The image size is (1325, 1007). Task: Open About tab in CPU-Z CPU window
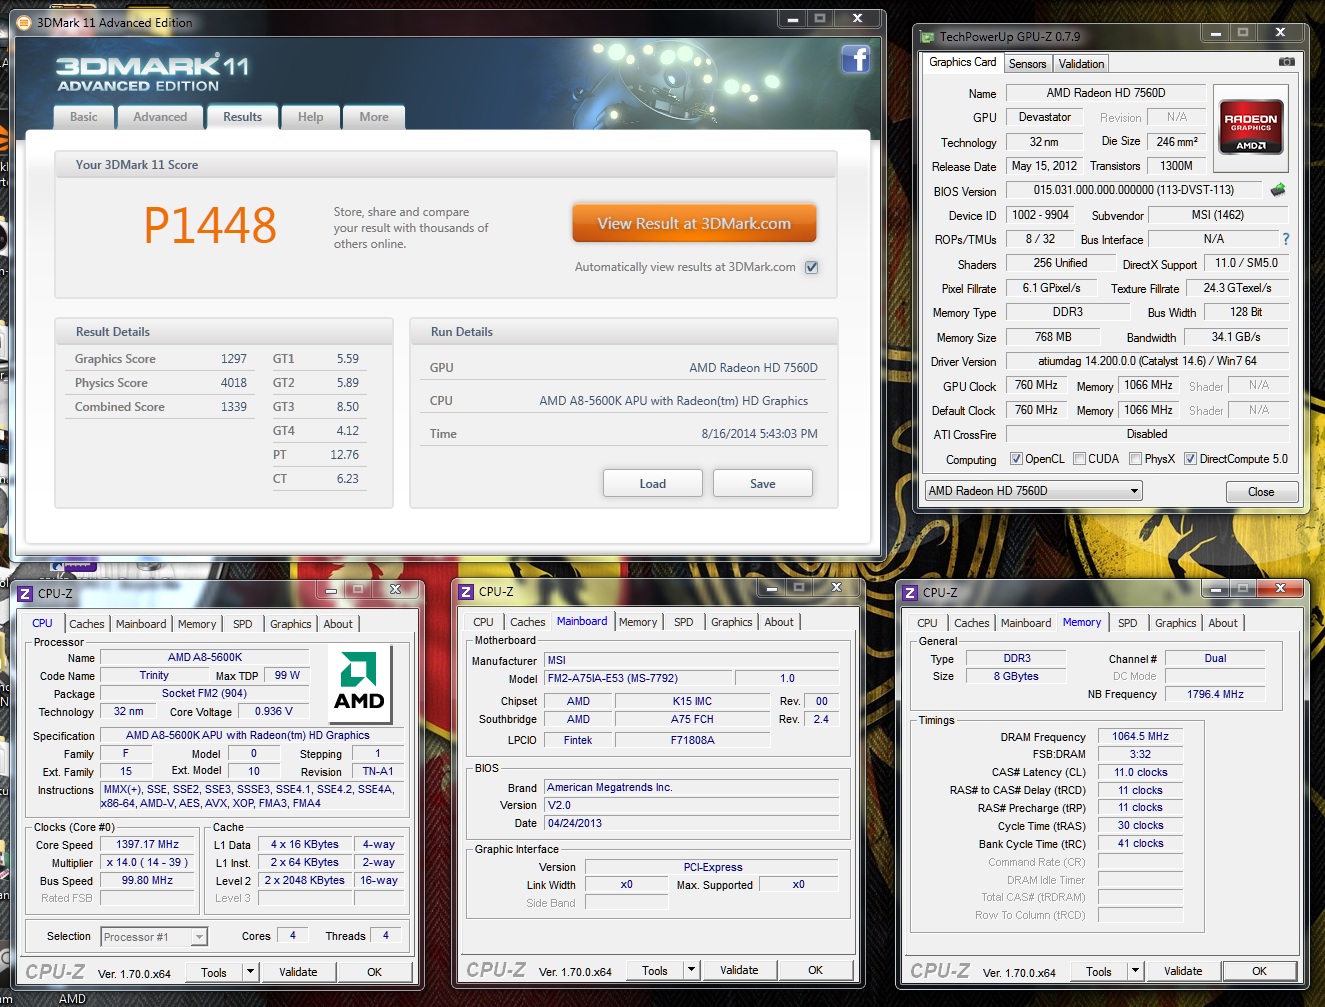pyautogui.click(x=338, y=624)
